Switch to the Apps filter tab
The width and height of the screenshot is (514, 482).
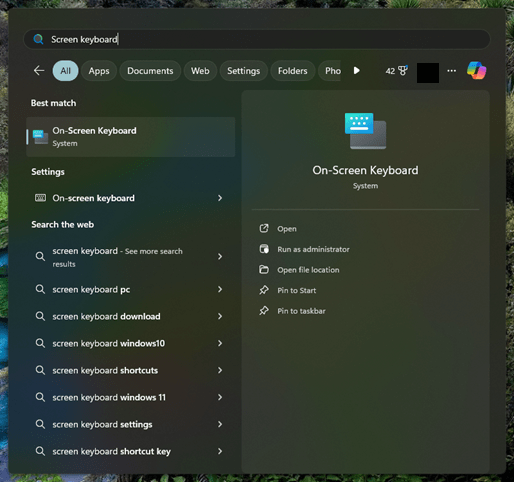tap(99, 71)
